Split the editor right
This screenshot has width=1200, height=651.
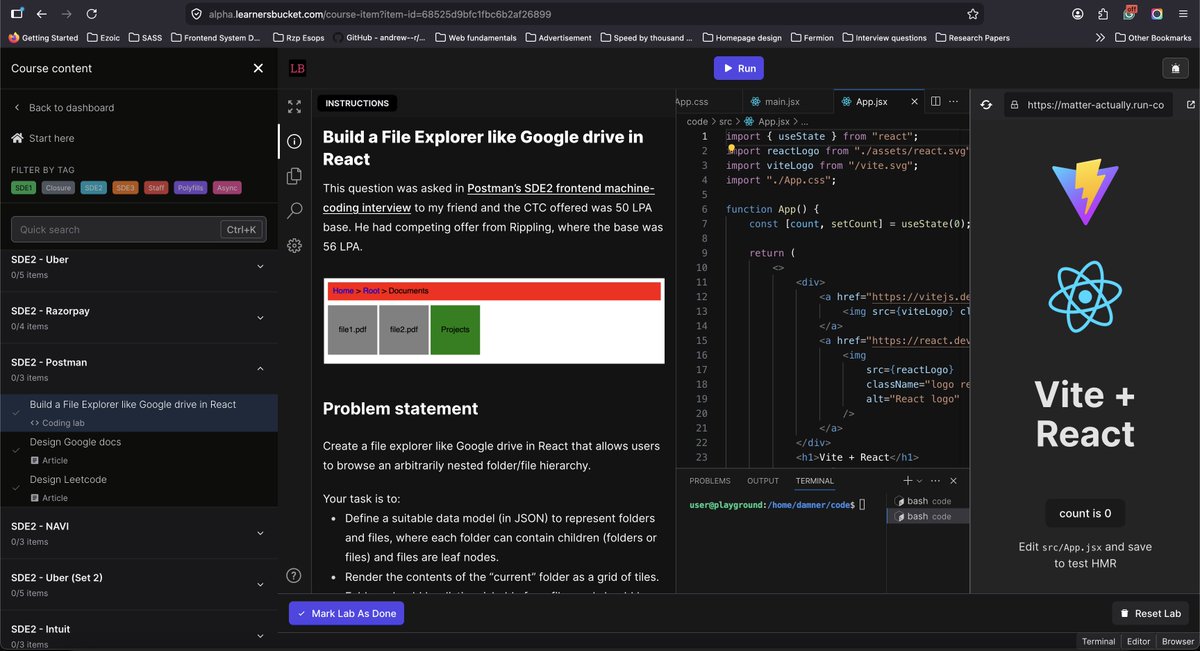pyautogui.click(x=936, y=101)
